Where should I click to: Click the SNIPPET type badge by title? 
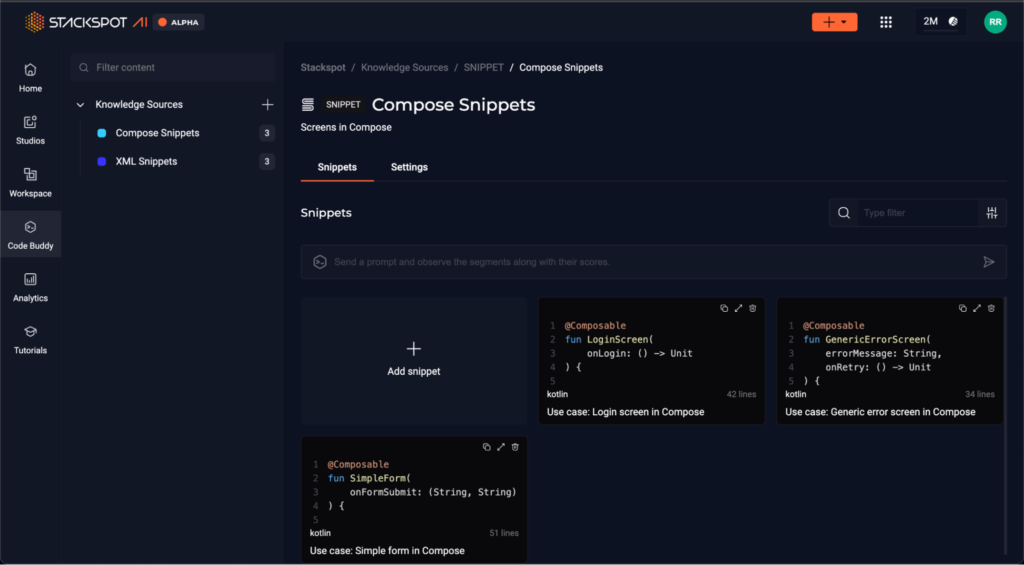coord(344,105)
